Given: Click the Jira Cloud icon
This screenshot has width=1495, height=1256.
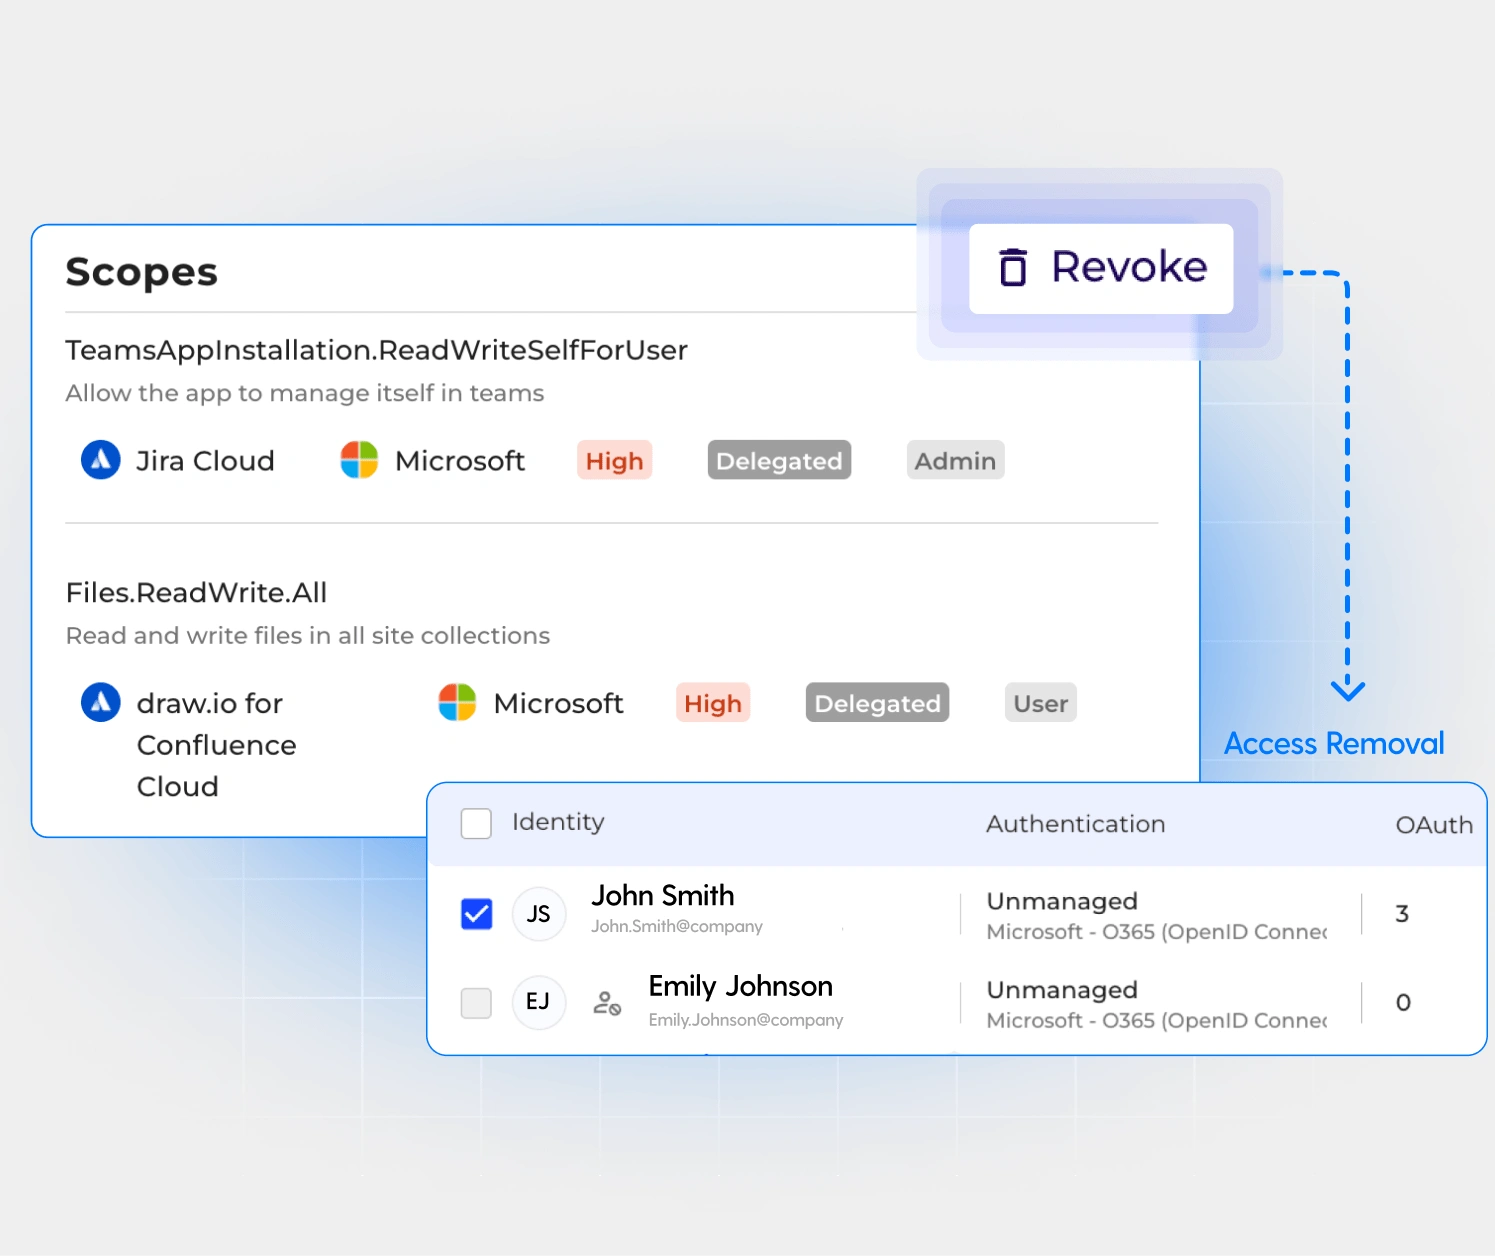Looking at the screenshot, I should (100, 460).
